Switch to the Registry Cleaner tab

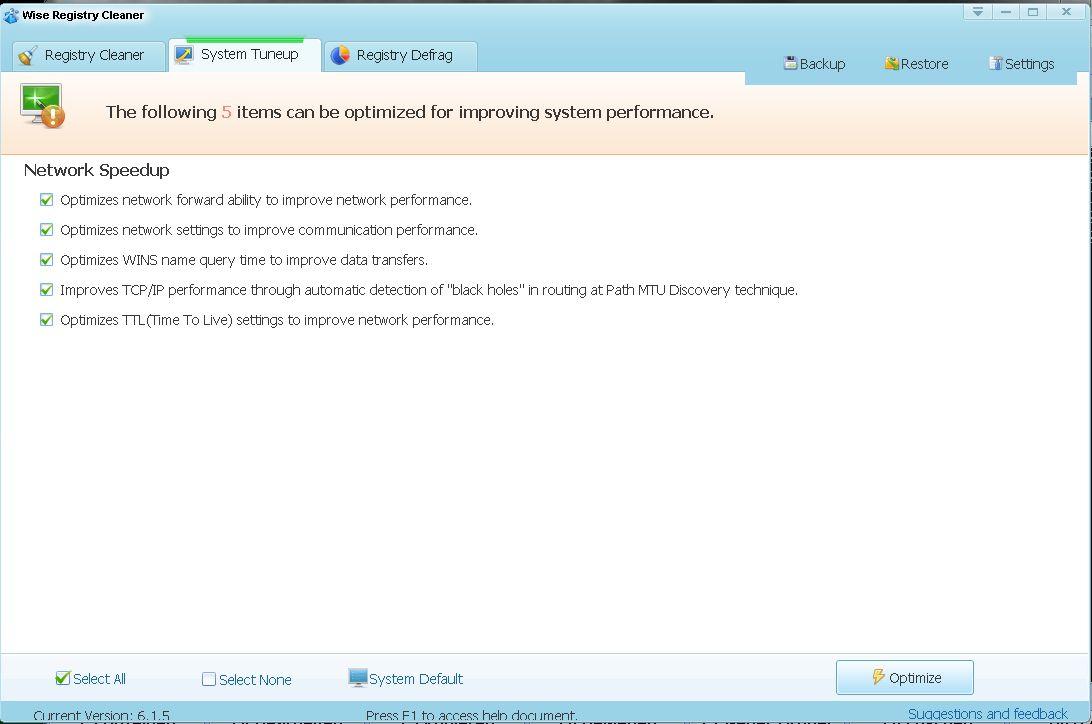coord(88,56)
